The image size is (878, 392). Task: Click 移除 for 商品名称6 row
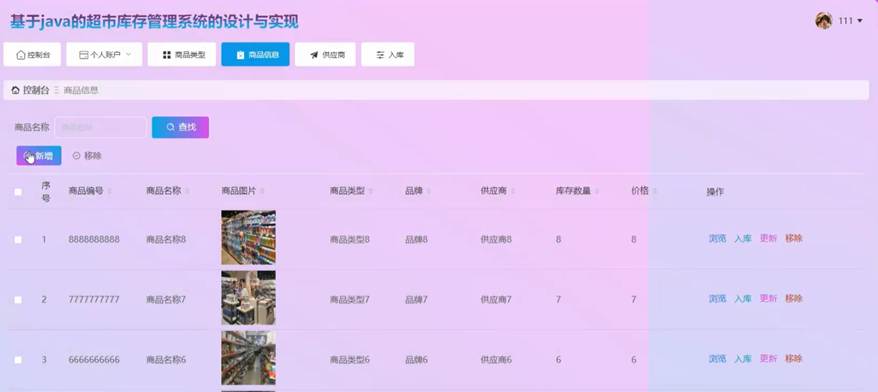tap(793, 358)
